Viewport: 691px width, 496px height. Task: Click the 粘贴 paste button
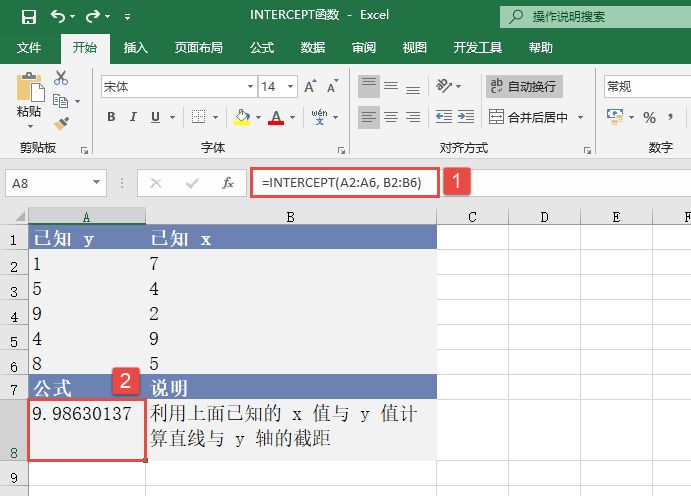(29, 100)
